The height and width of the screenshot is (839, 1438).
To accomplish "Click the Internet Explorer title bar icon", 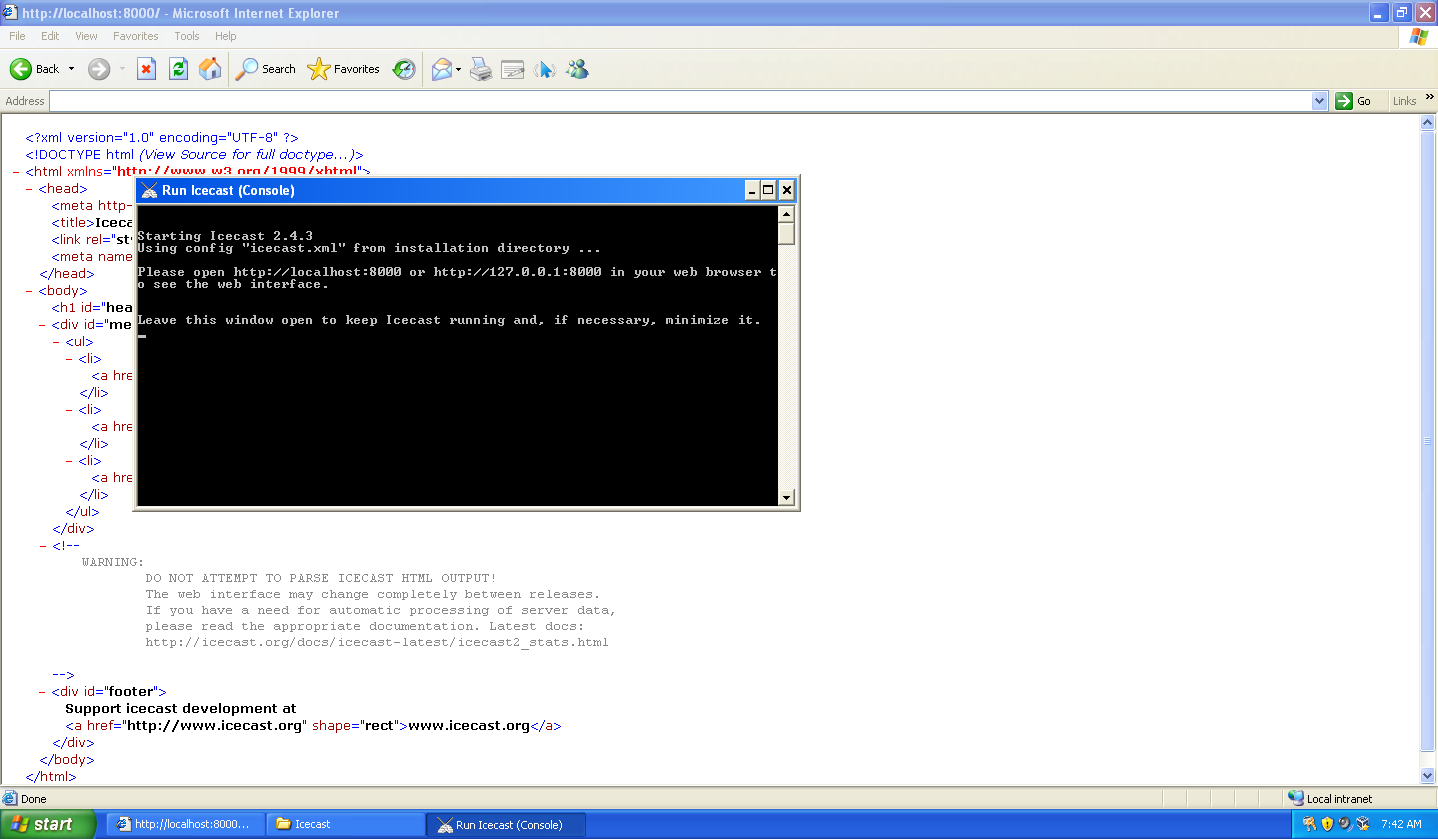I will coord(11,13).
